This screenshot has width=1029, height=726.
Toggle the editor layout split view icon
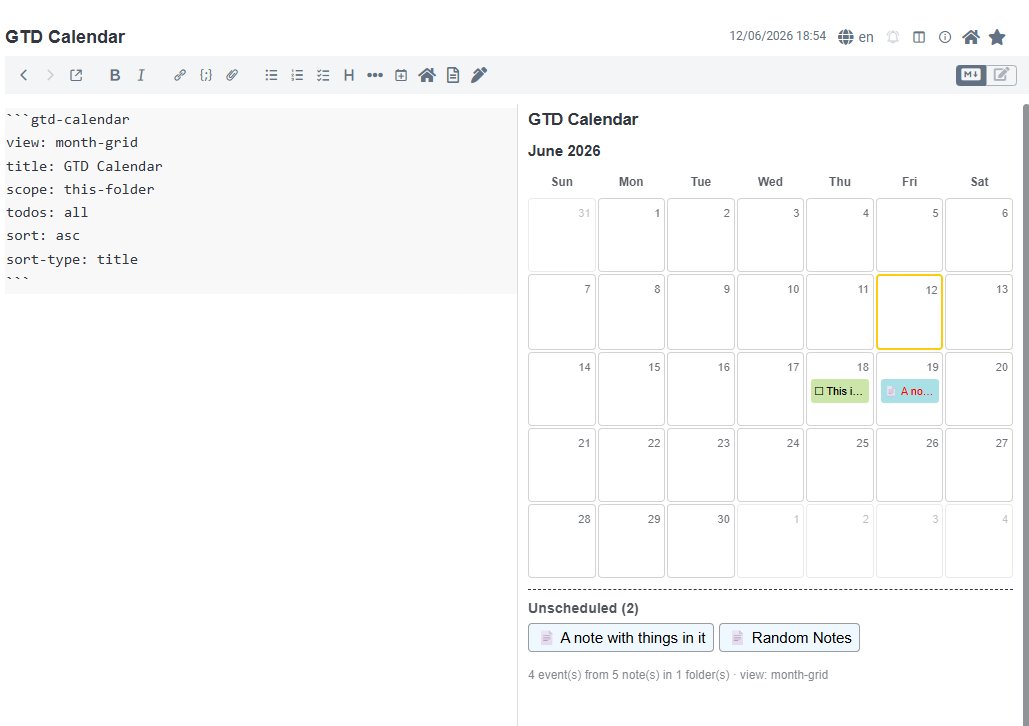tap(919, 37)
